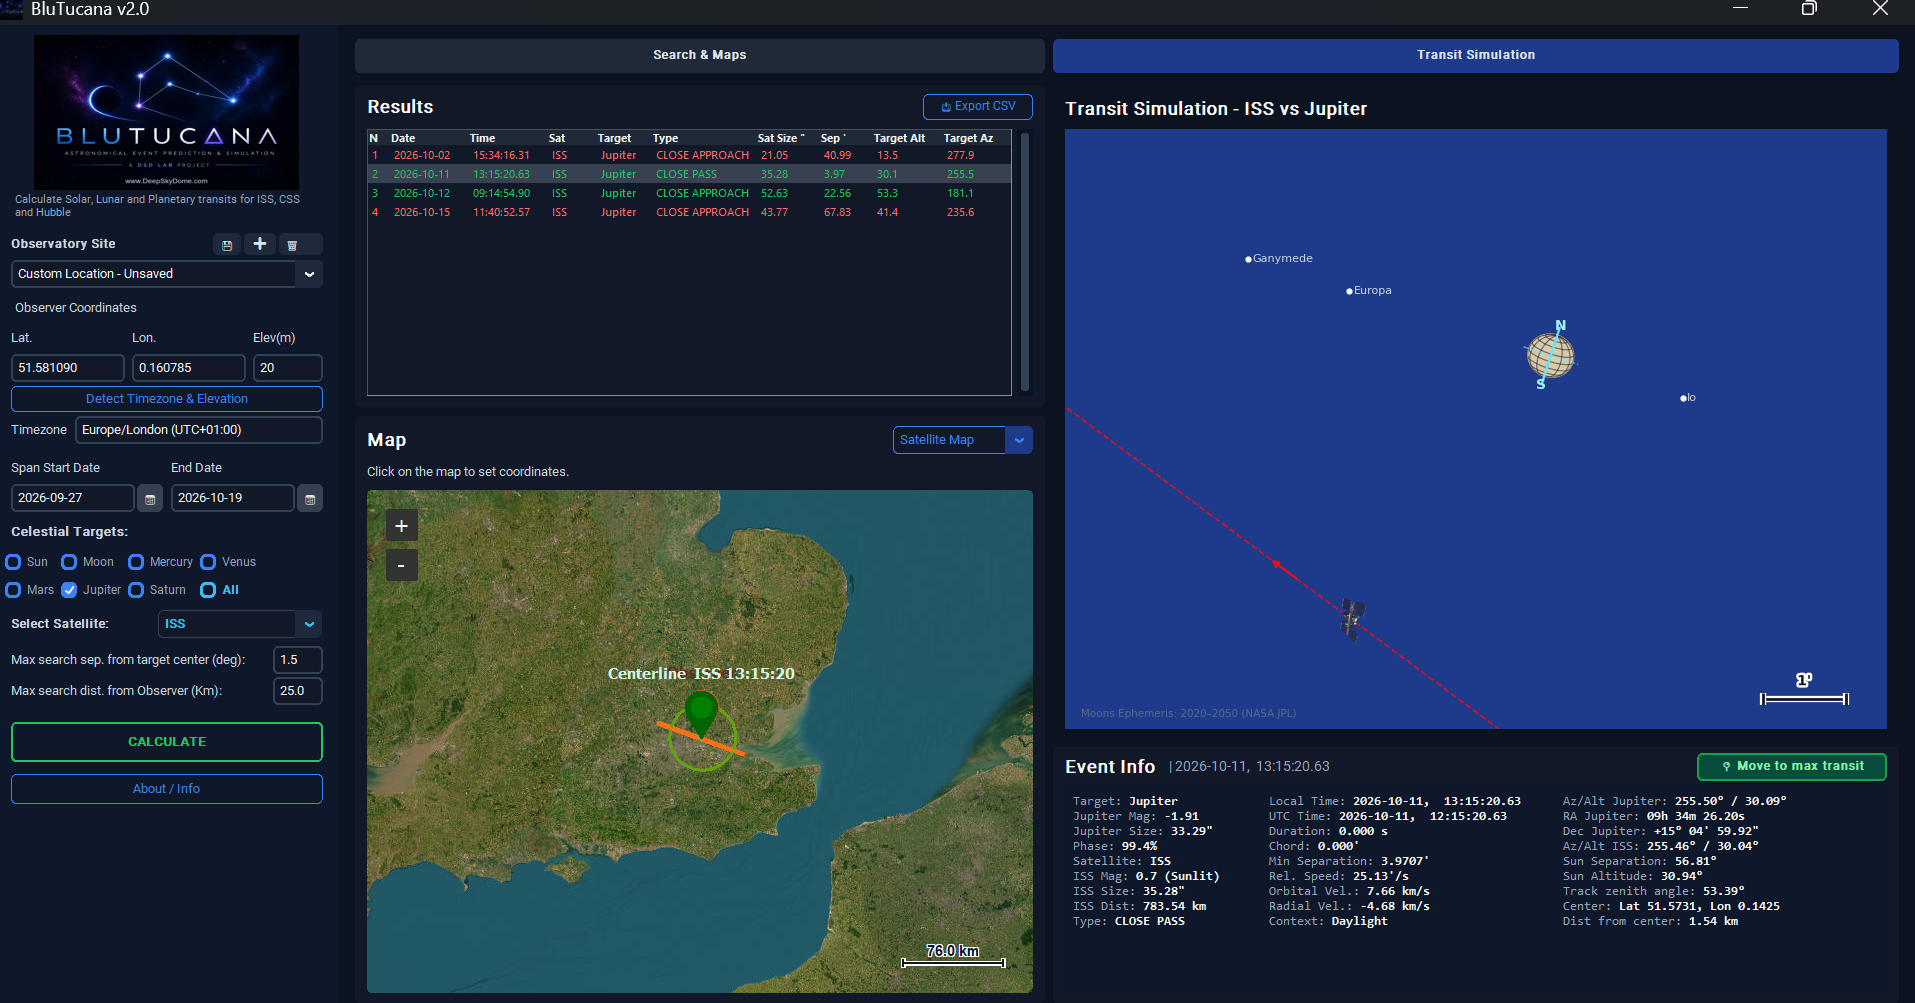Switch to the Search & Maps tab
The image size is (1915, 1003).
(x=700, y=55)
